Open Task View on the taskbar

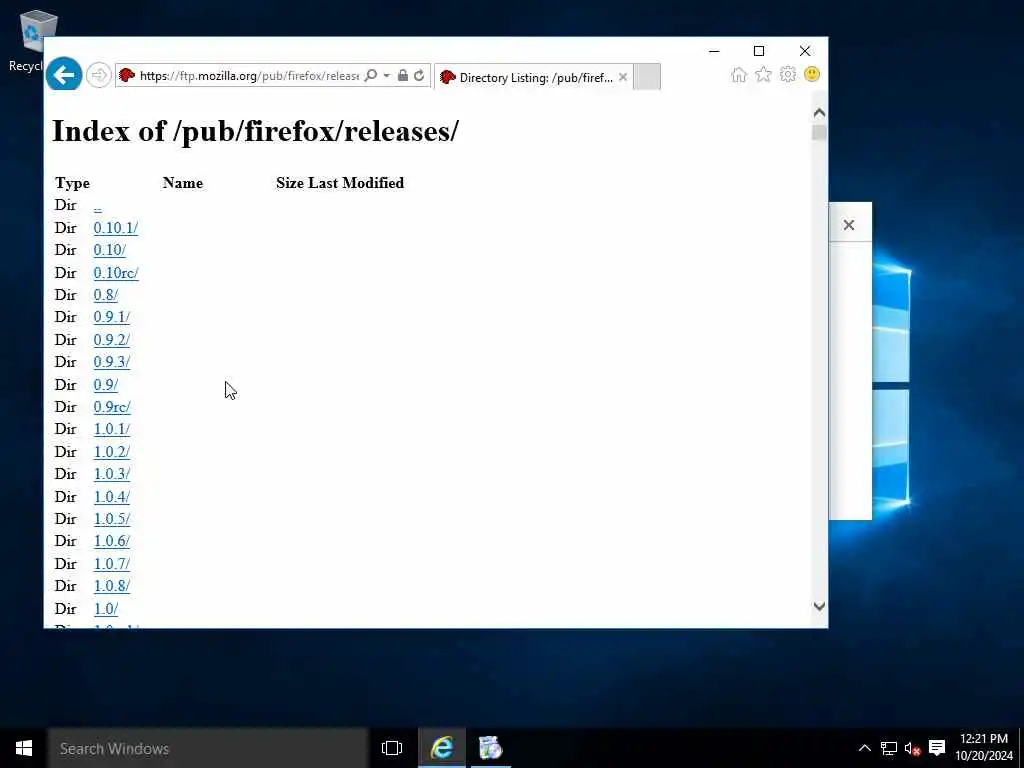(392, 748)
